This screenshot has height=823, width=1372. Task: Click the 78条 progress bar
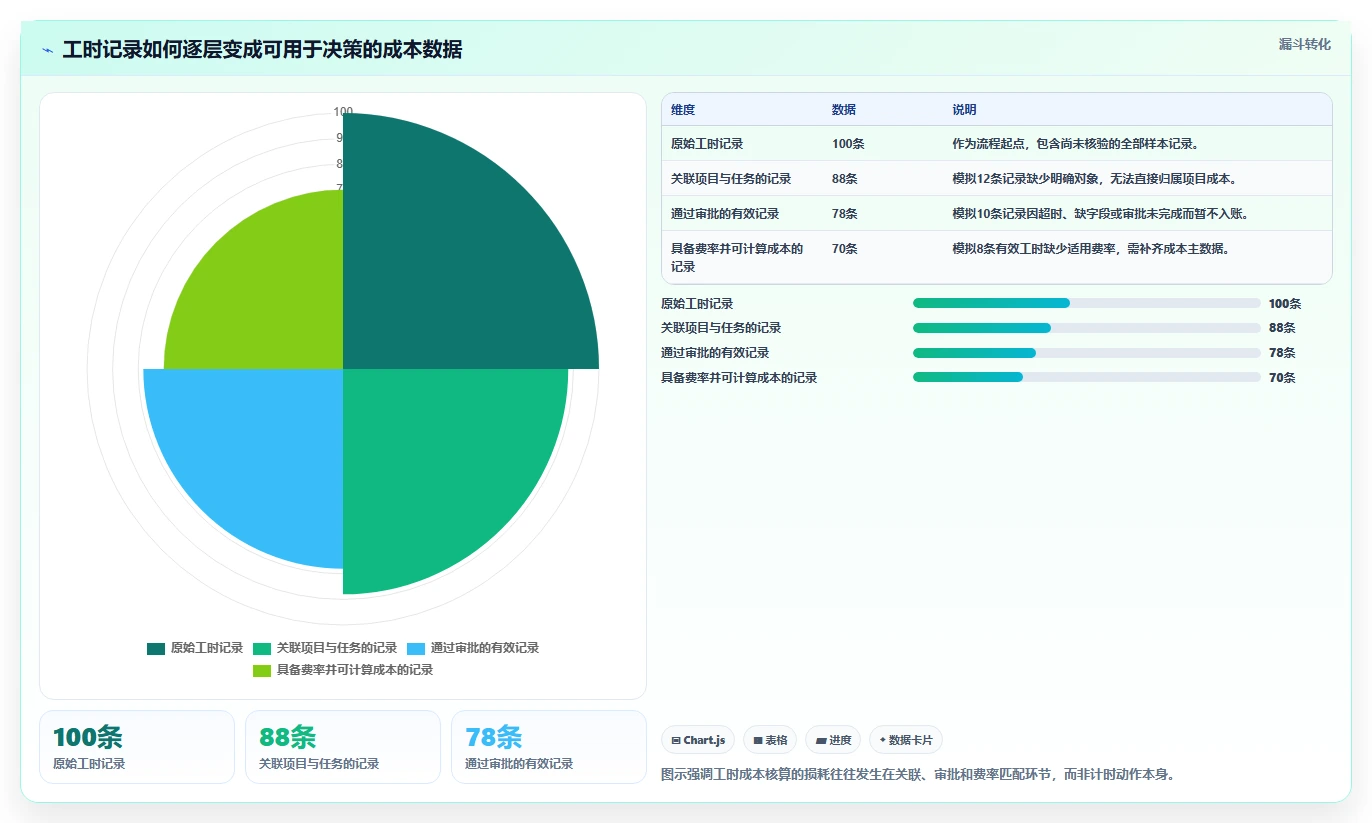pos(1087,353)
